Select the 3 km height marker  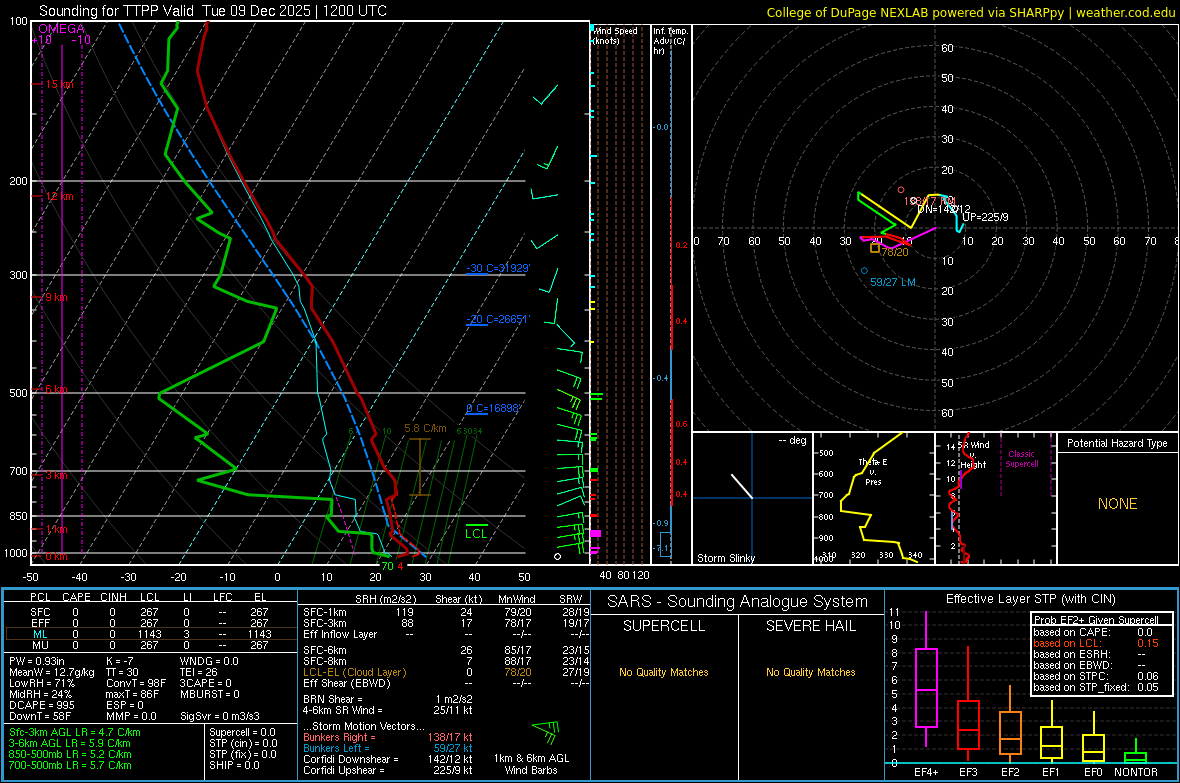(x=57, y=475)
